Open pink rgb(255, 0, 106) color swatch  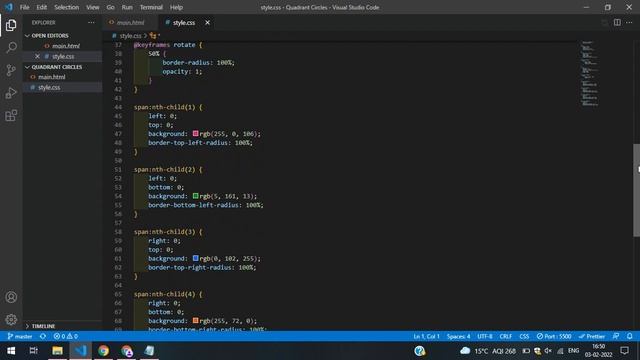[x=196, y=133]
